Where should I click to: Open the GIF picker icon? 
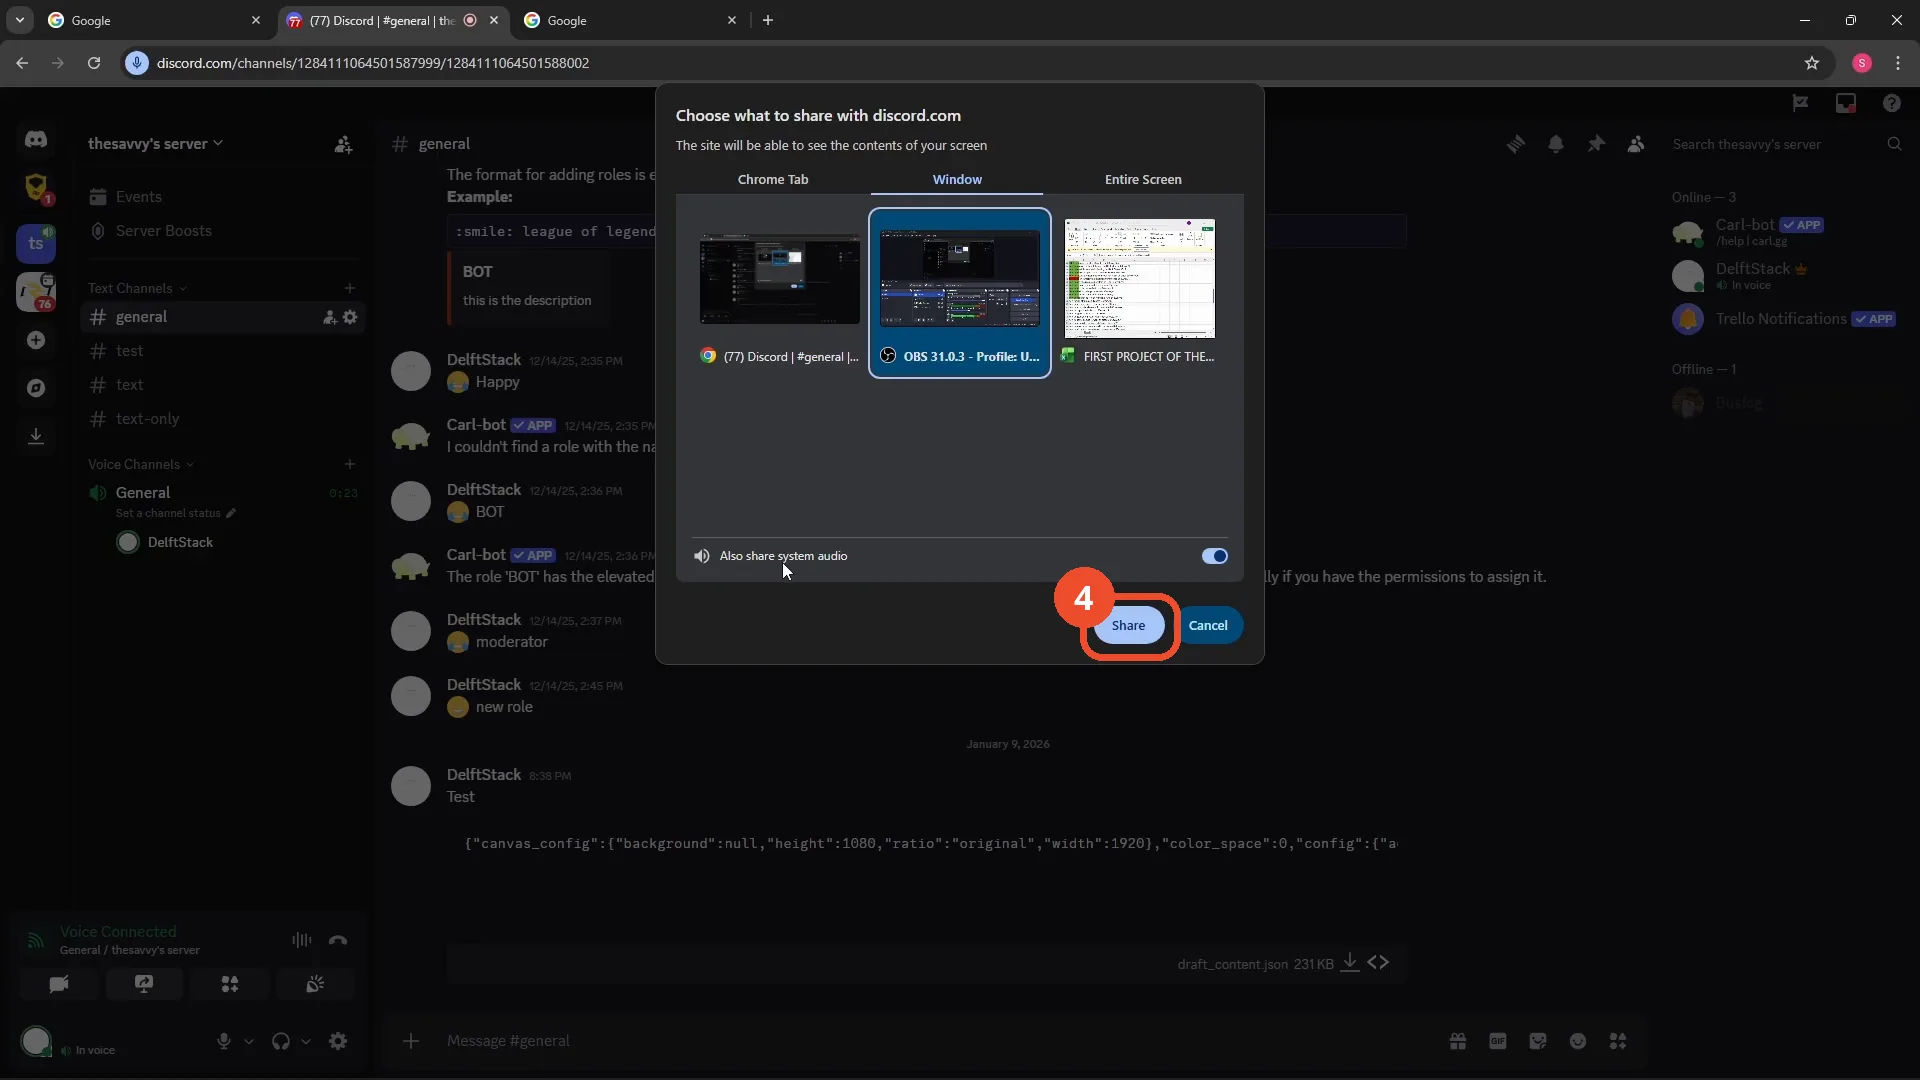coord(1498,1041)
